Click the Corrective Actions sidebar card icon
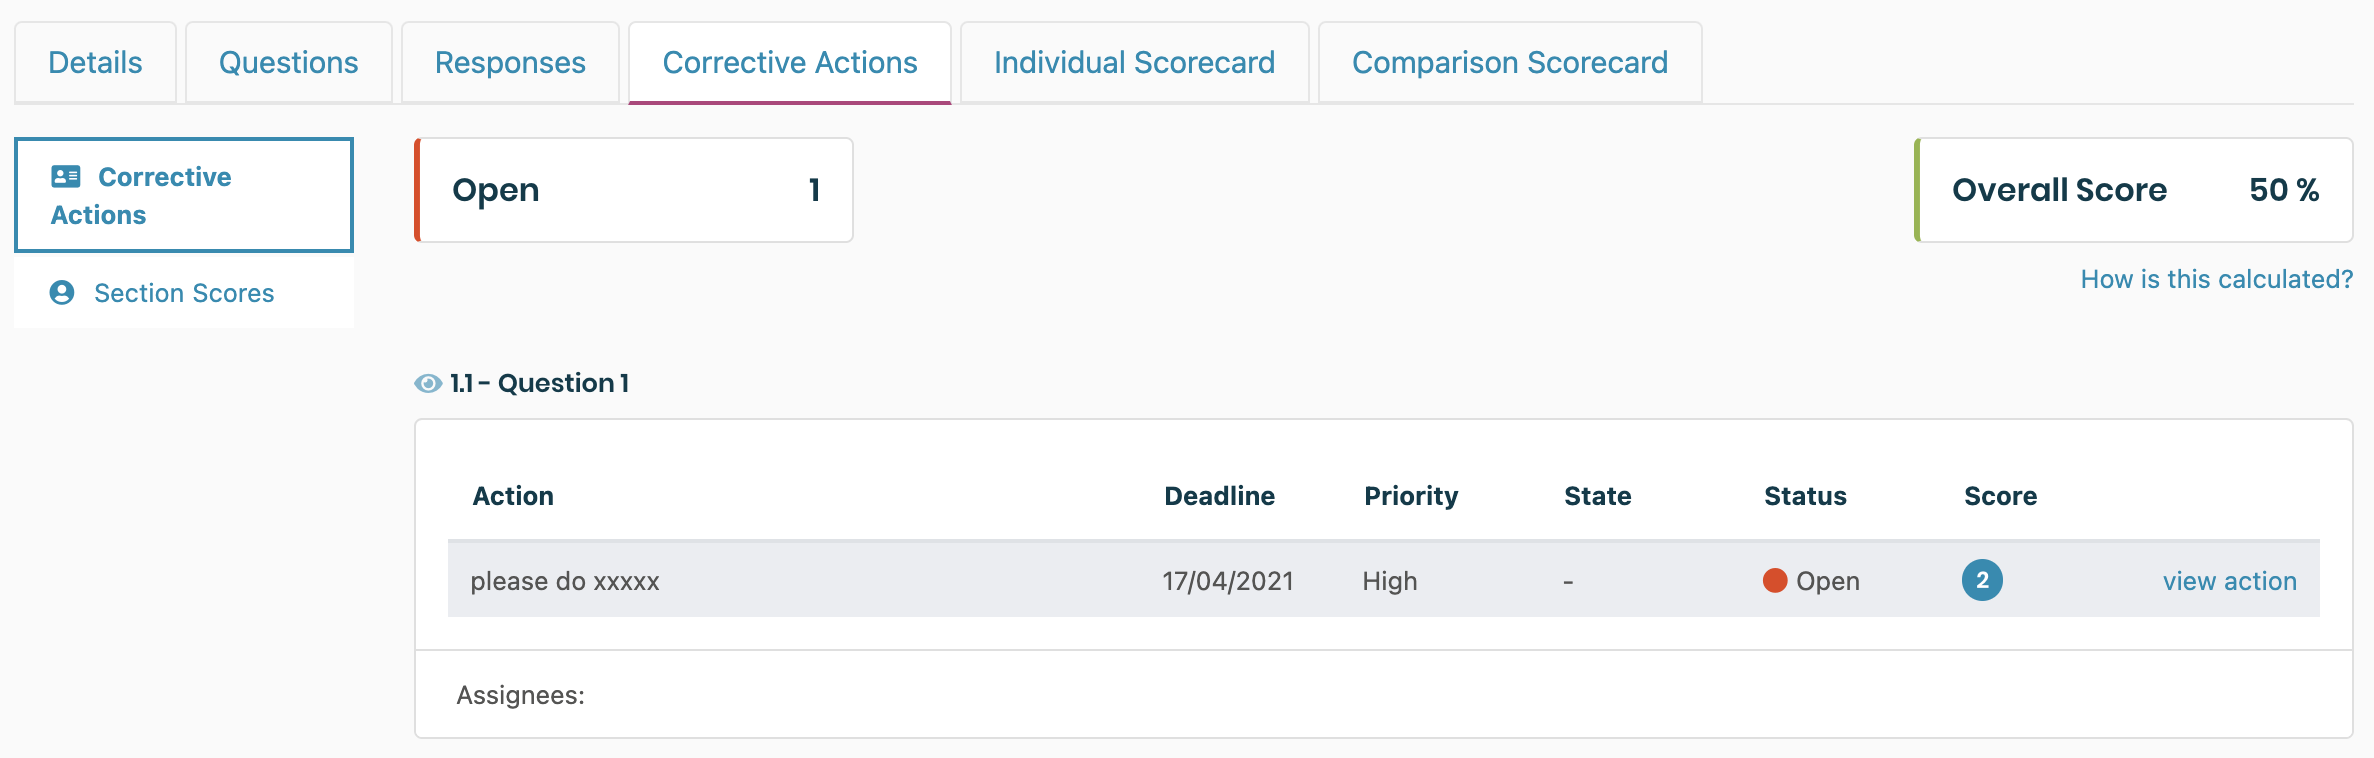The width and height of the screenshot is (2374, 758). tap(66, 177)
